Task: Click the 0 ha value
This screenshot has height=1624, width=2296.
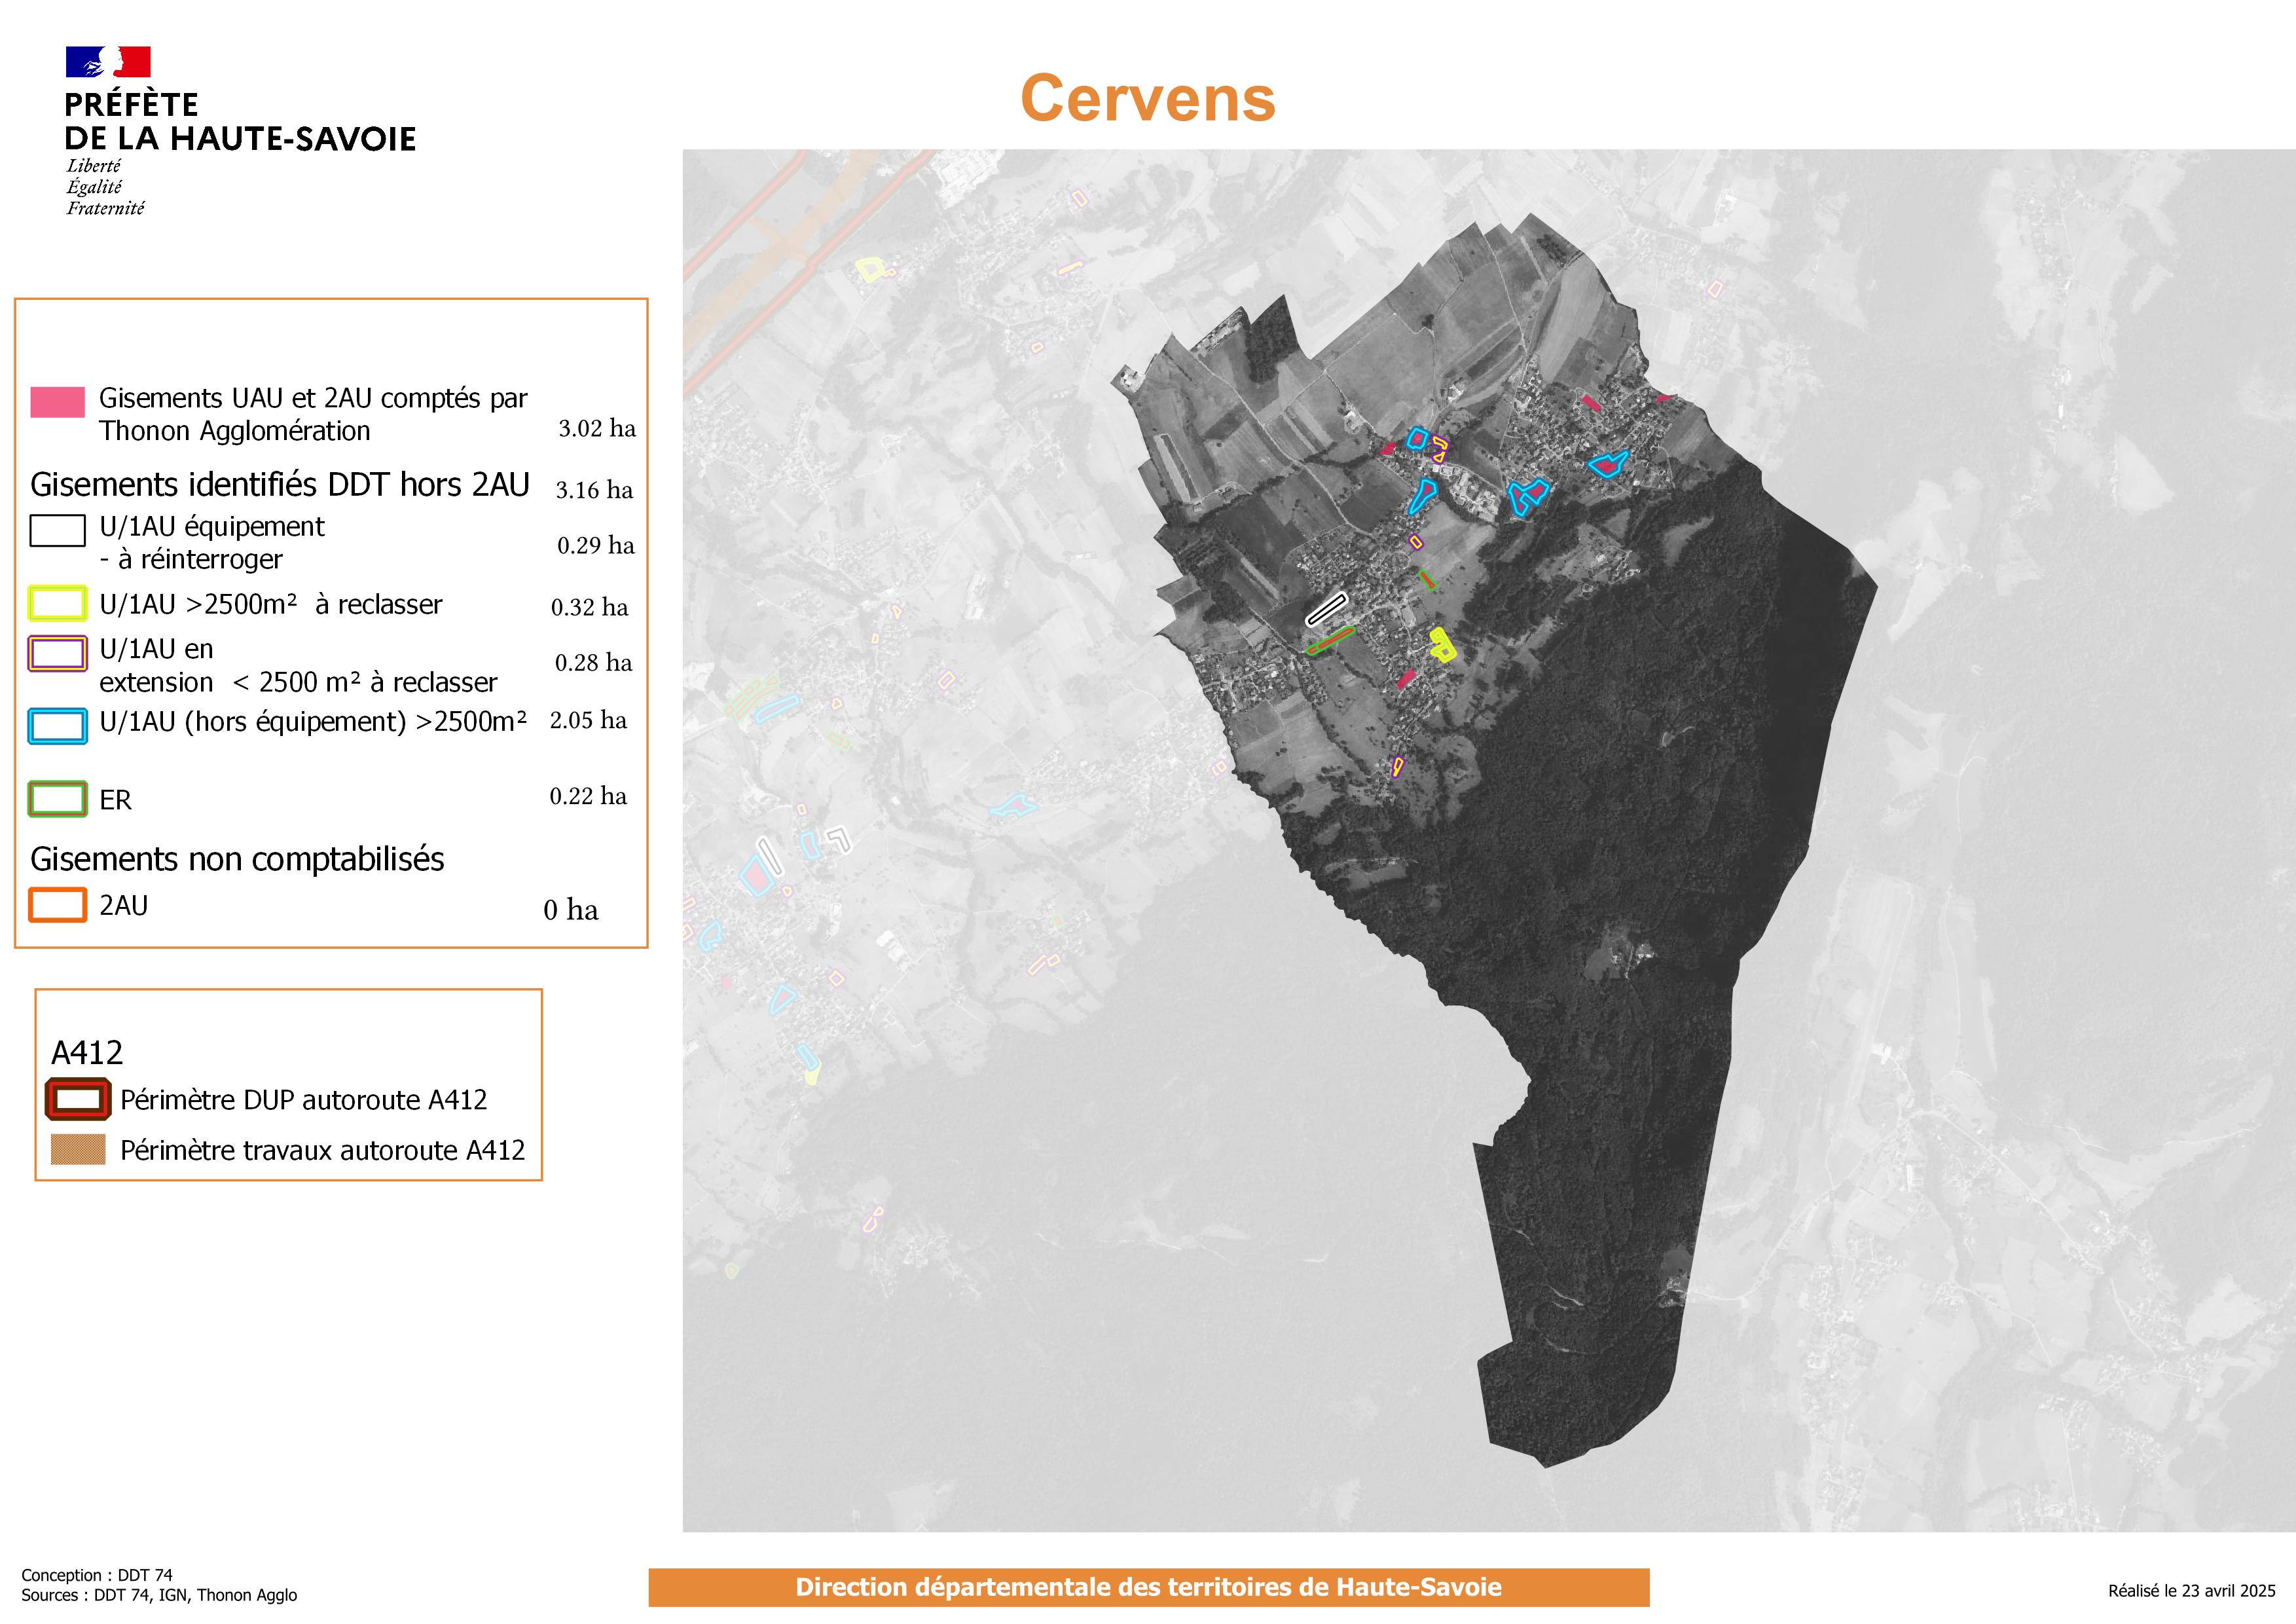Action: pos(571,910)
